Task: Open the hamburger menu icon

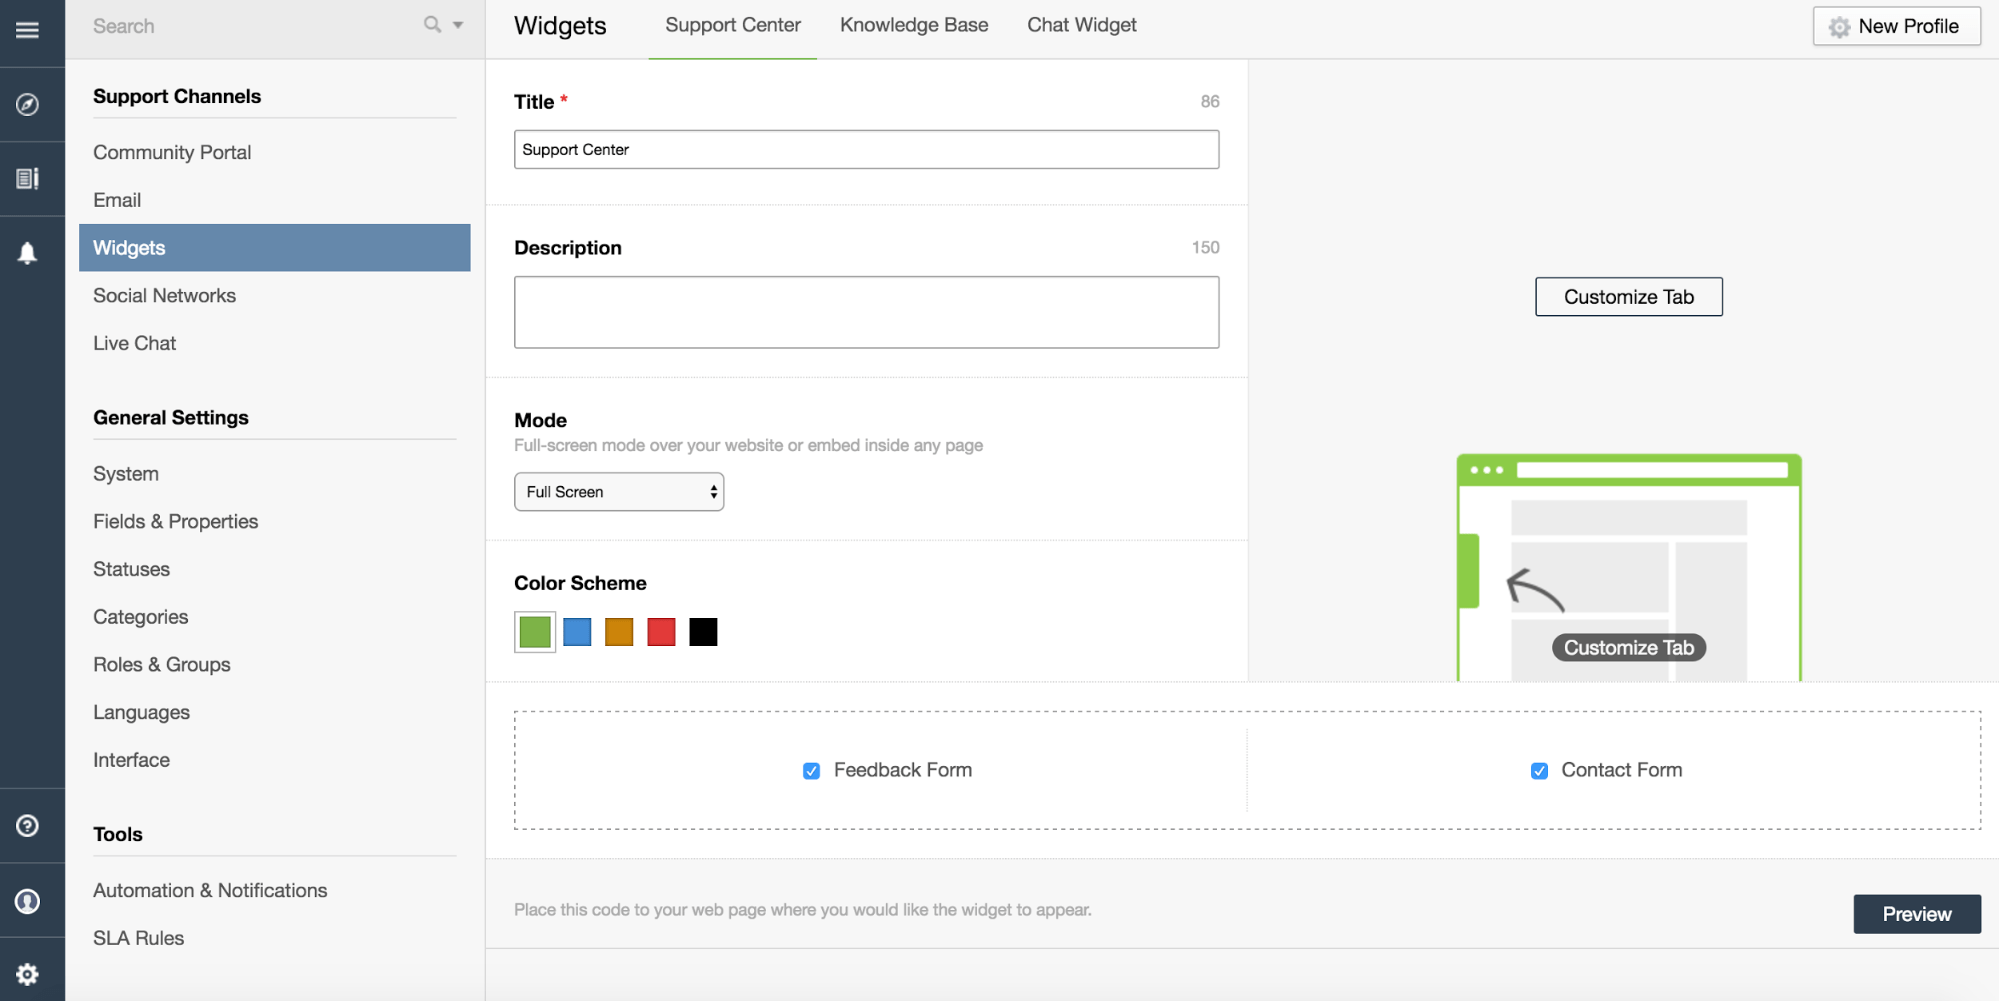Action: tap(28, 30)
